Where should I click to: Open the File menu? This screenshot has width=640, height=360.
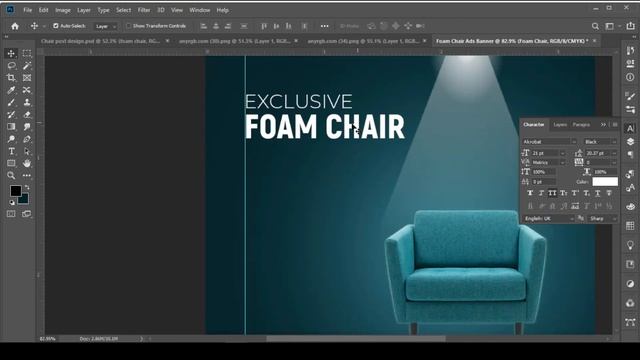coord(27,10)
